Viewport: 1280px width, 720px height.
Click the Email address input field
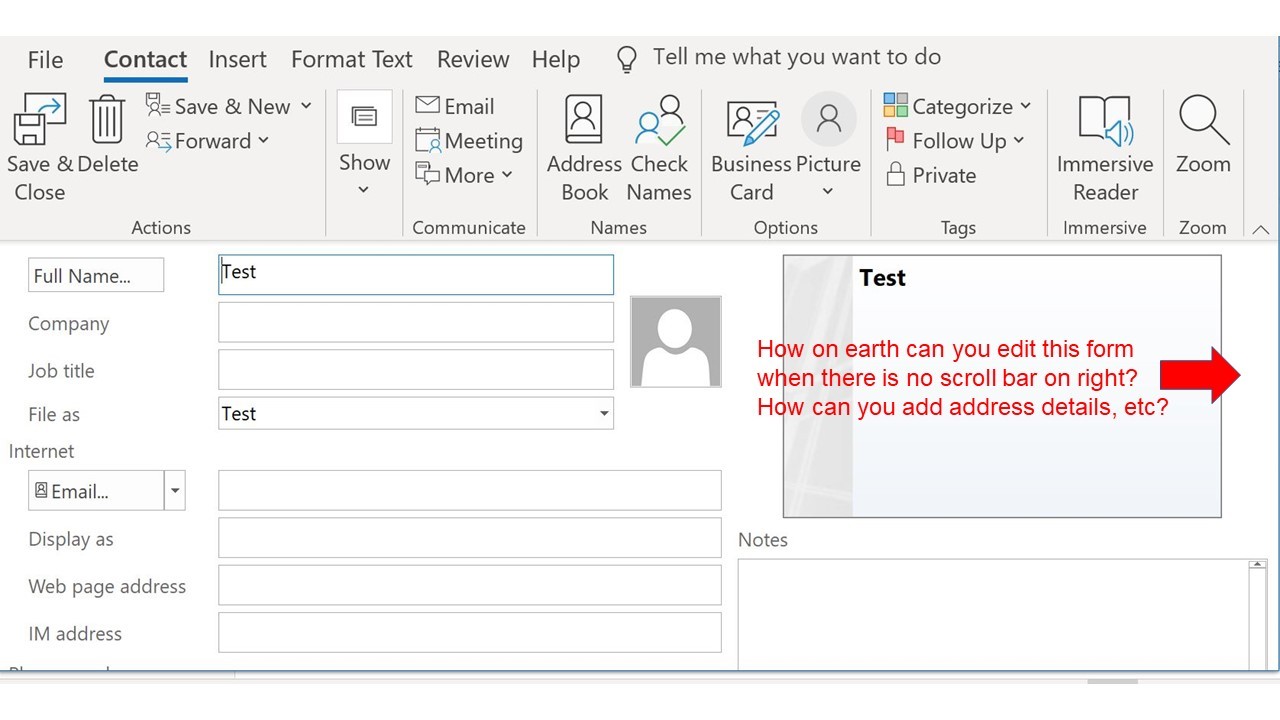click(x=470, y=491)
